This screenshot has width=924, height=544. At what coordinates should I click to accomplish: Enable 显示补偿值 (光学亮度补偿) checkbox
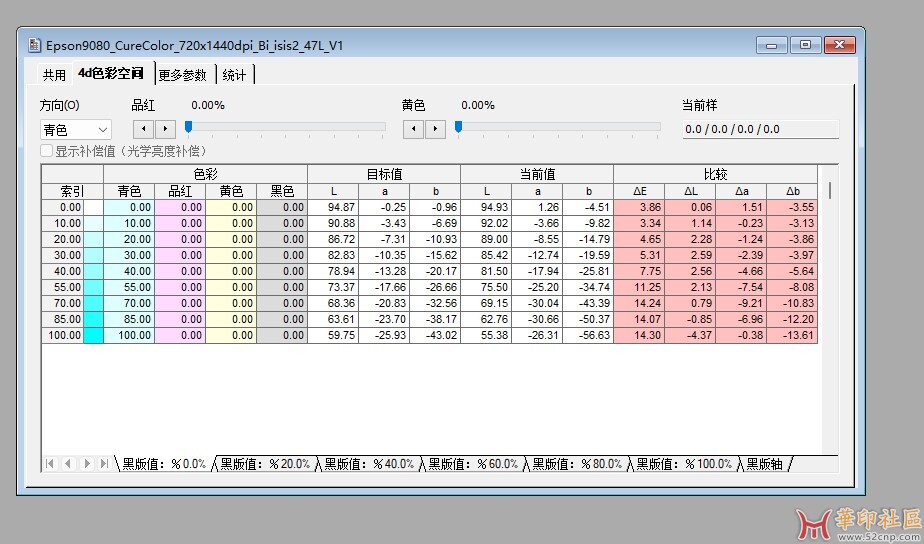click(x=47, y=151)
